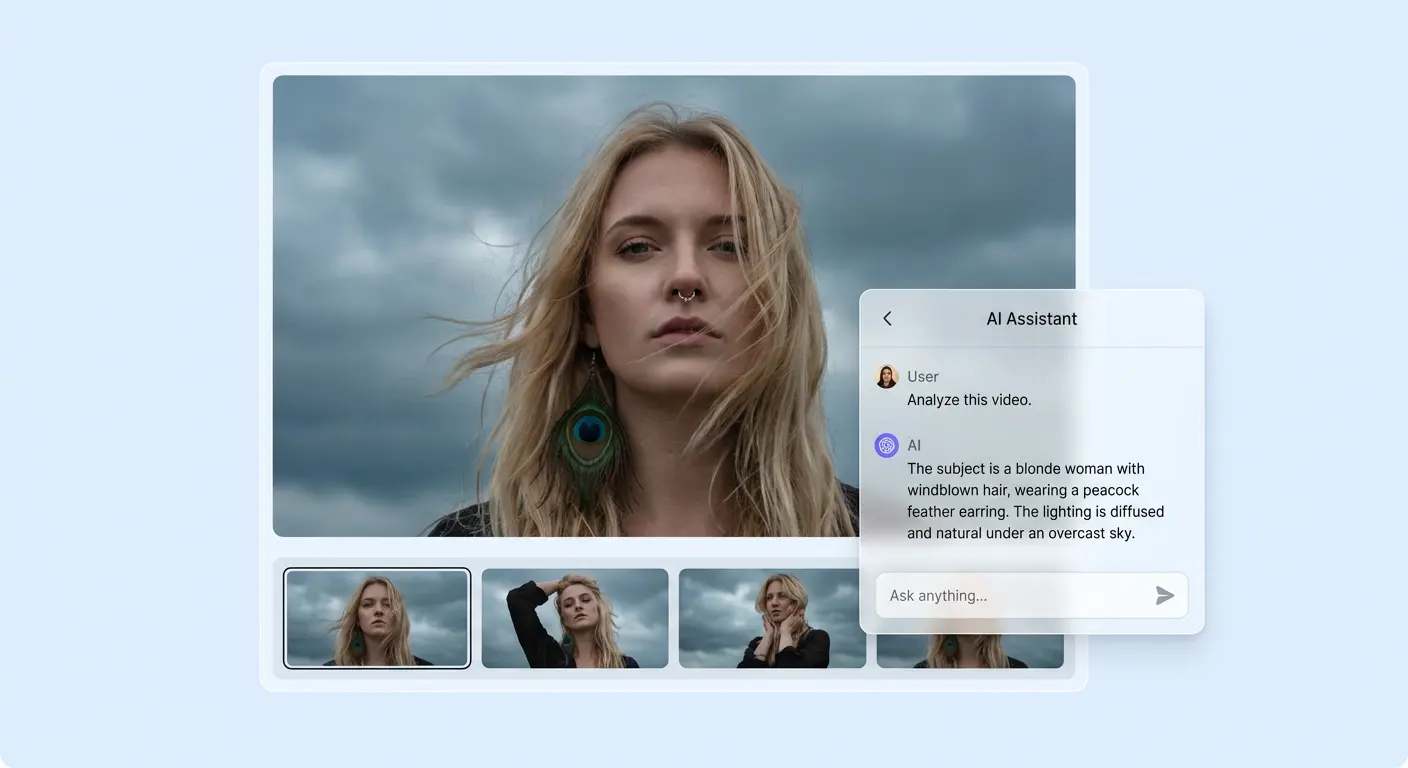Open the thumbnail of the woman touching her hair
Screen dimensions: 1408x768
point(574,617)
